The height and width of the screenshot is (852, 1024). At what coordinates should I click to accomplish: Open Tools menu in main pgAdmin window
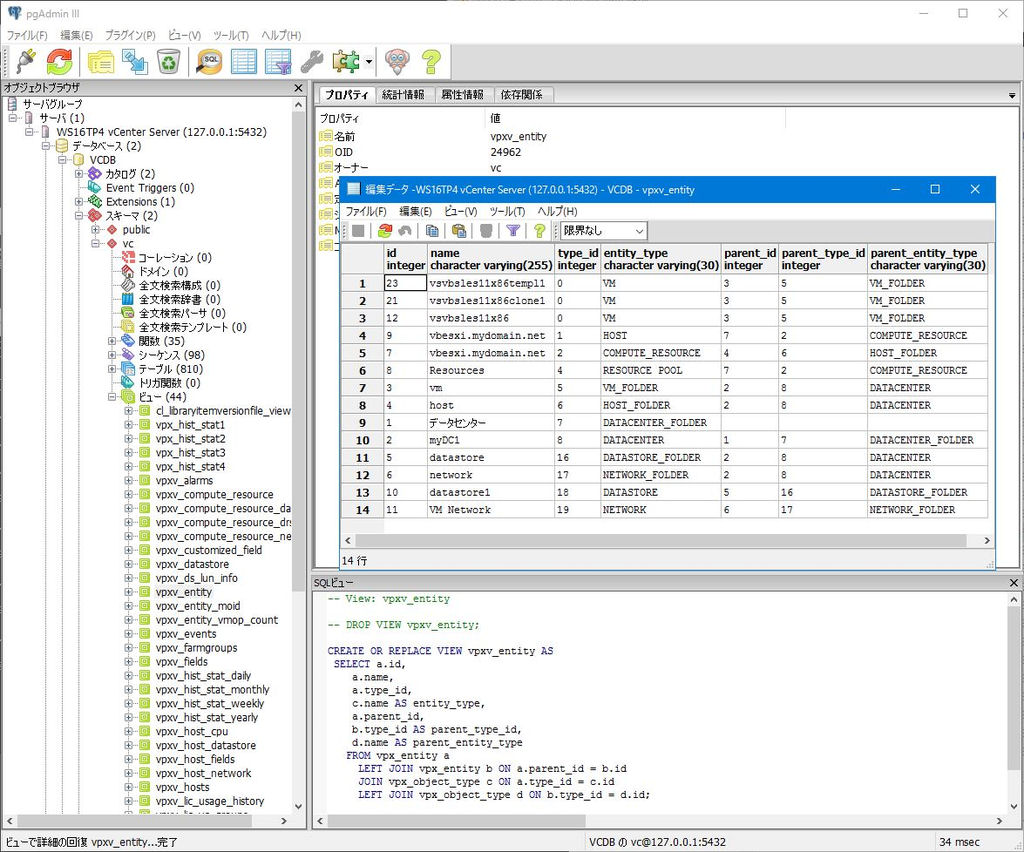click(x=231, y=35)
